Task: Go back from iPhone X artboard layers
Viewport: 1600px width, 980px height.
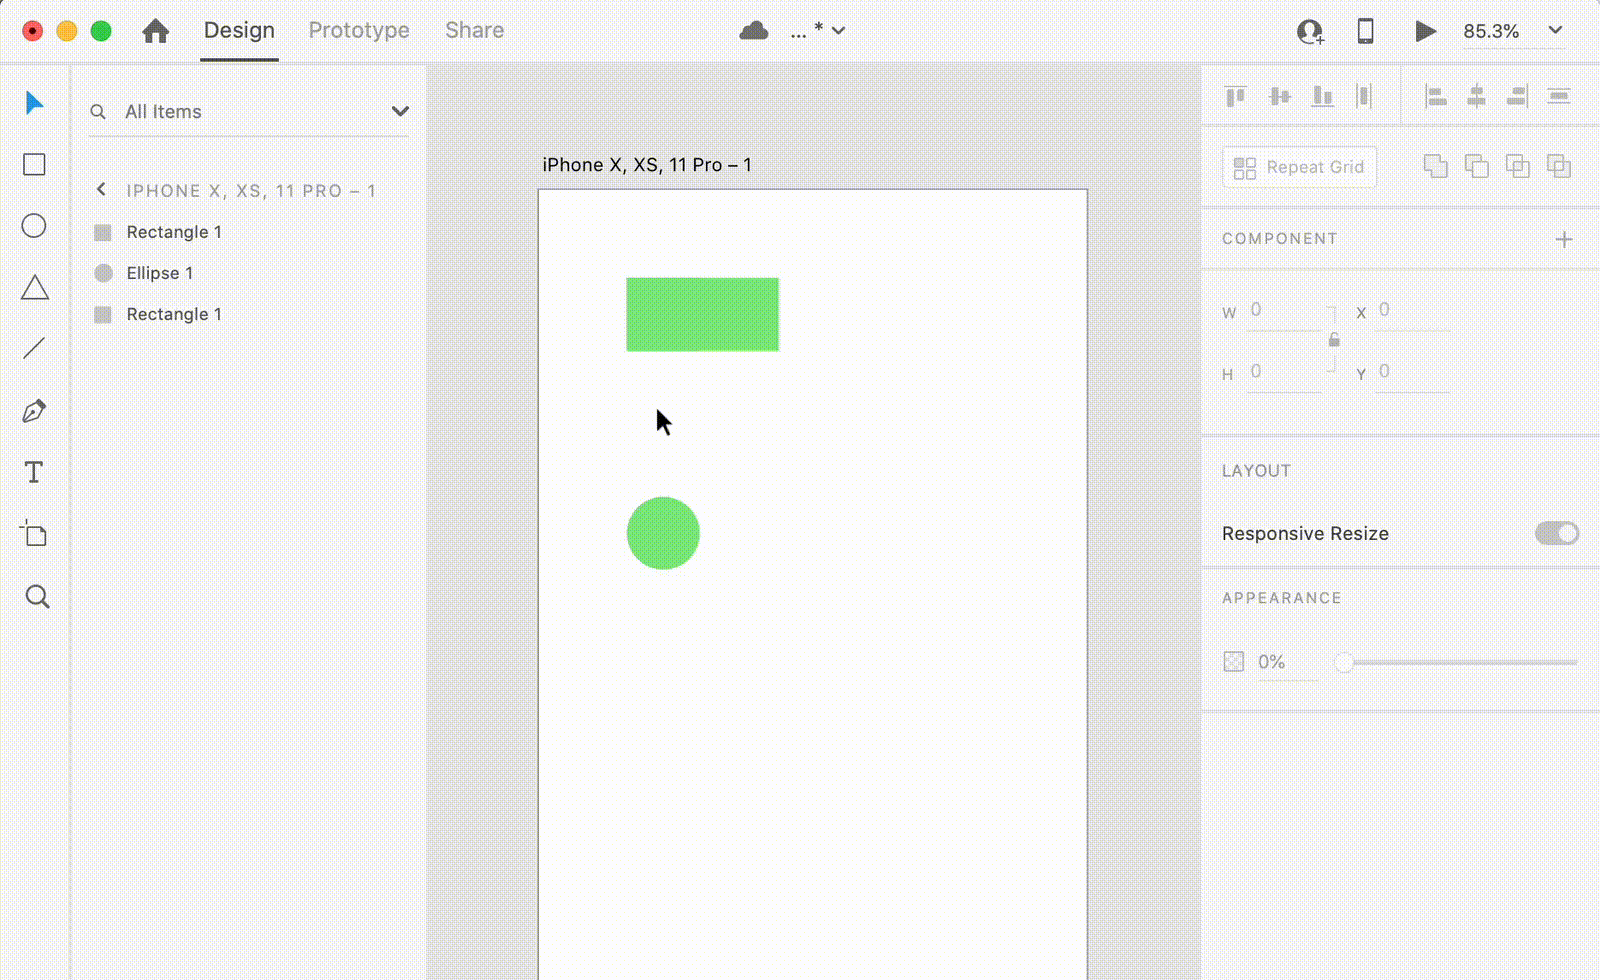Action: pos(101,190)
